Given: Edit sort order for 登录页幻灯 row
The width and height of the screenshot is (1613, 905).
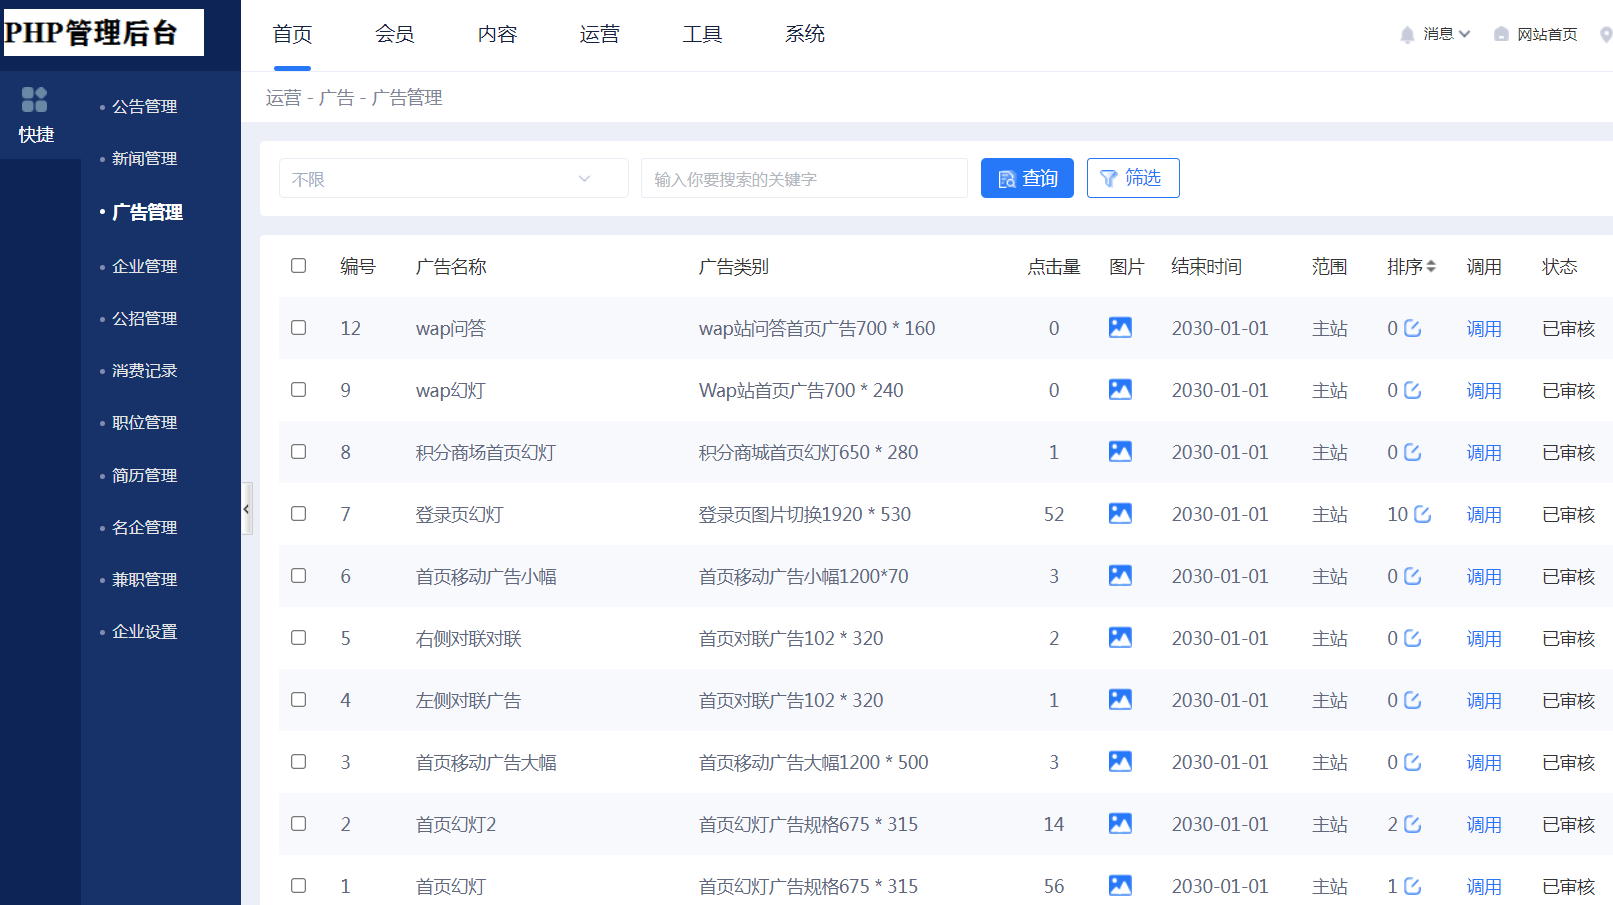Looking at the screenshot, I should coord(1422,514).
